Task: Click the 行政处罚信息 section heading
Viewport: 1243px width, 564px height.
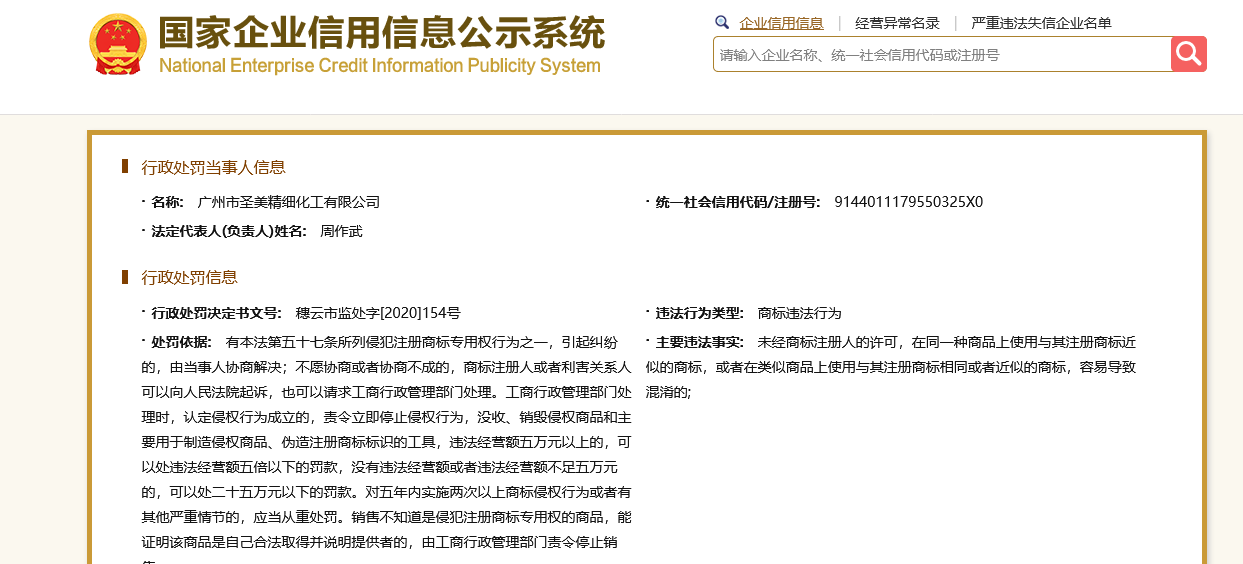Action: [189, 277]
